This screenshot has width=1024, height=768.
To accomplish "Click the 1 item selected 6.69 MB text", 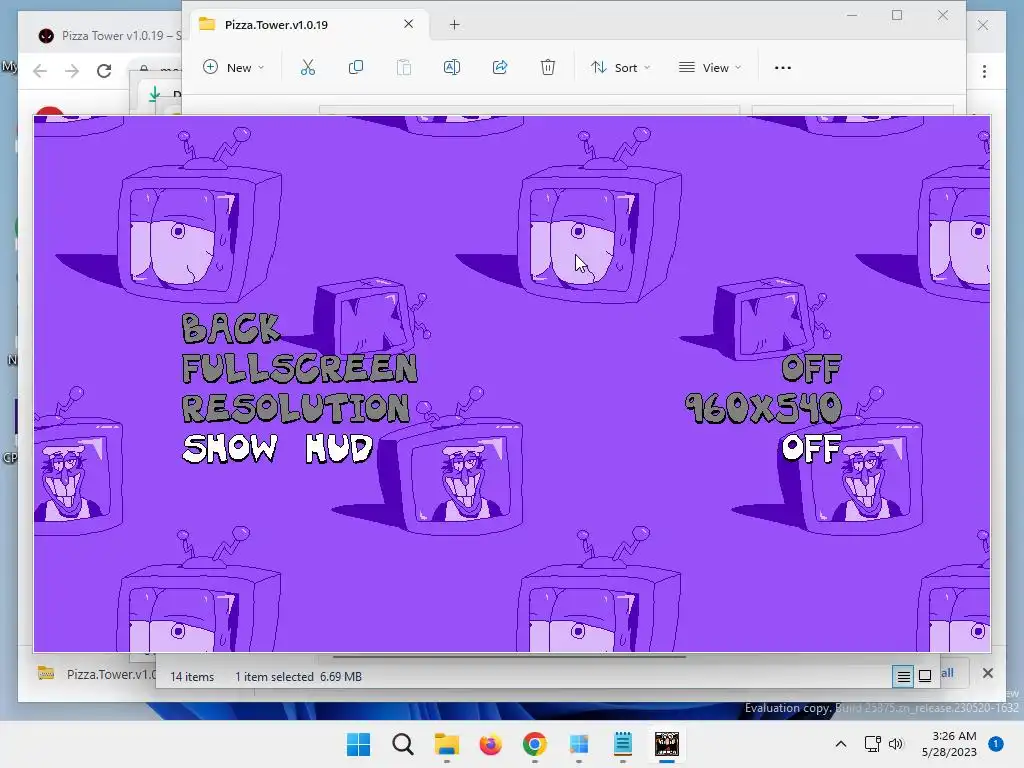I will 298,677.
